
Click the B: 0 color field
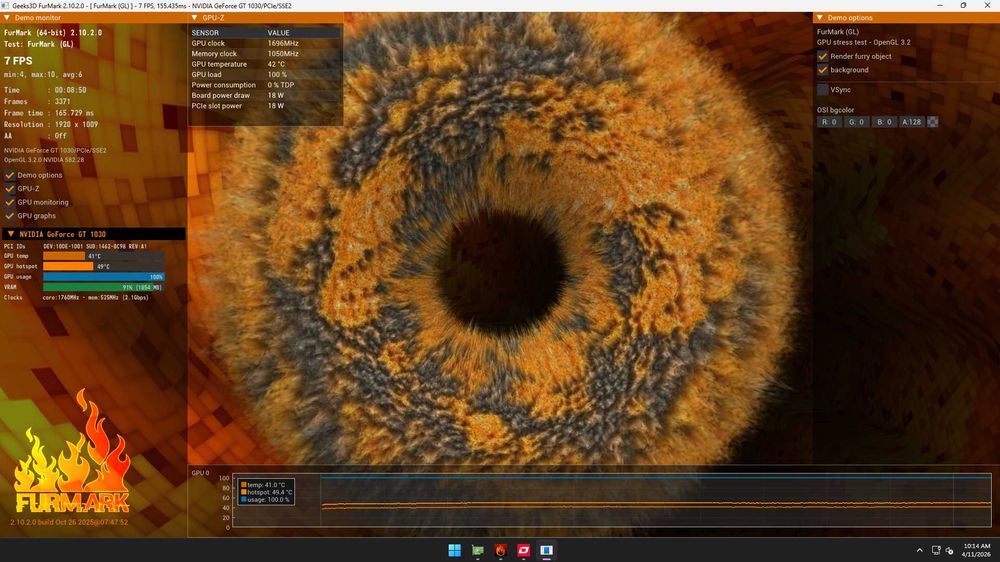884,122
